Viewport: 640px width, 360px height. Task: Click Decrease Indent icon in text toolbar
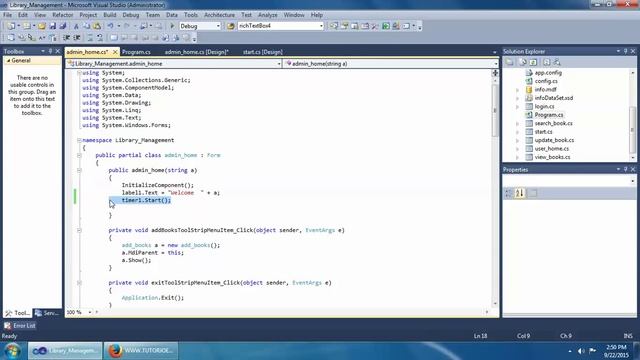pos(67,38)
